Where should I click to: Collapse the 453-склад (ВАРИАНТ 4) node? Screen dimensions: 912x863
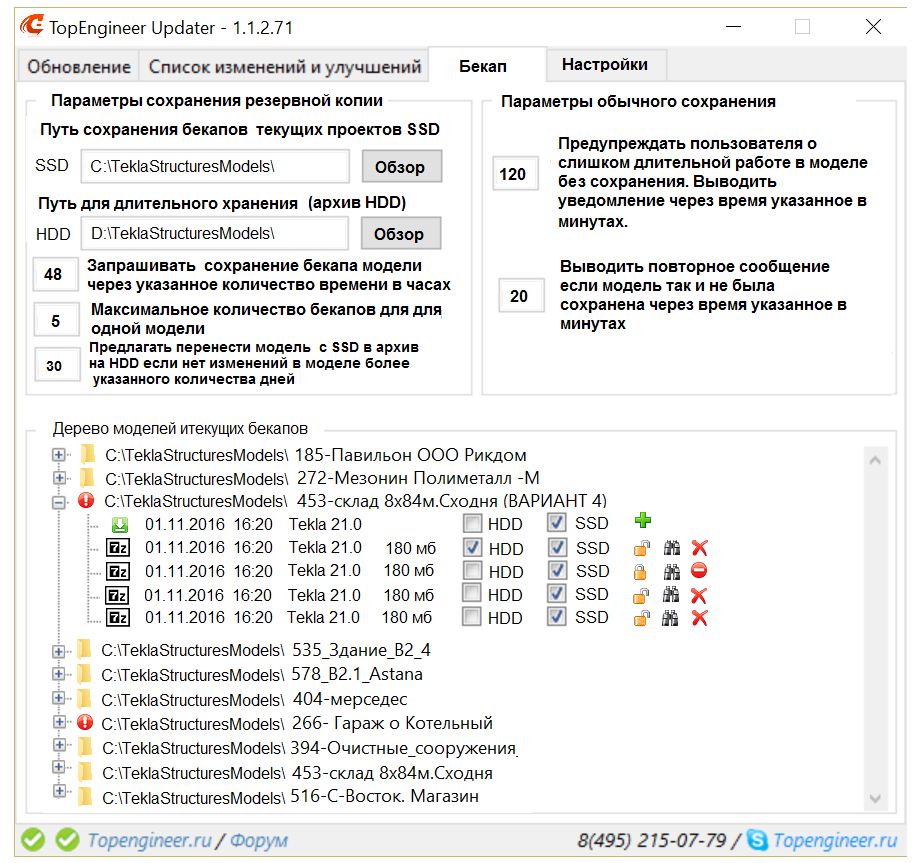tap(58, 502)
